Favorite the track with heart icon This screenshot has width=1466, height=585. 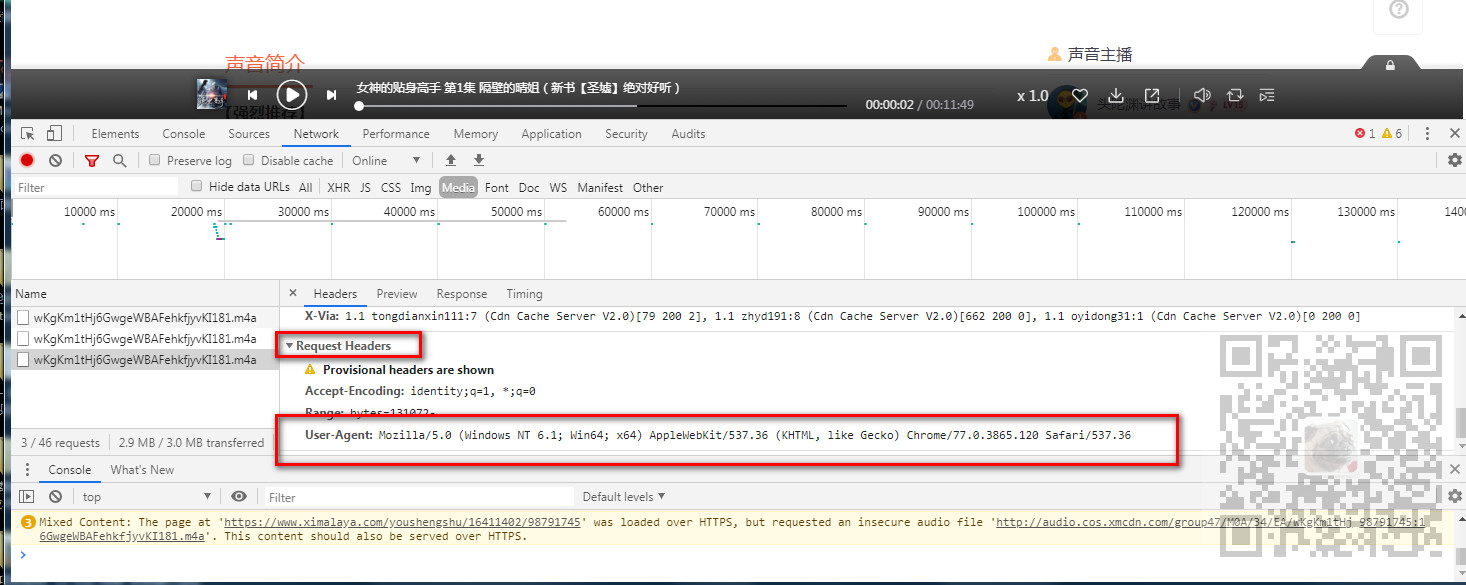coord(1079,96)
